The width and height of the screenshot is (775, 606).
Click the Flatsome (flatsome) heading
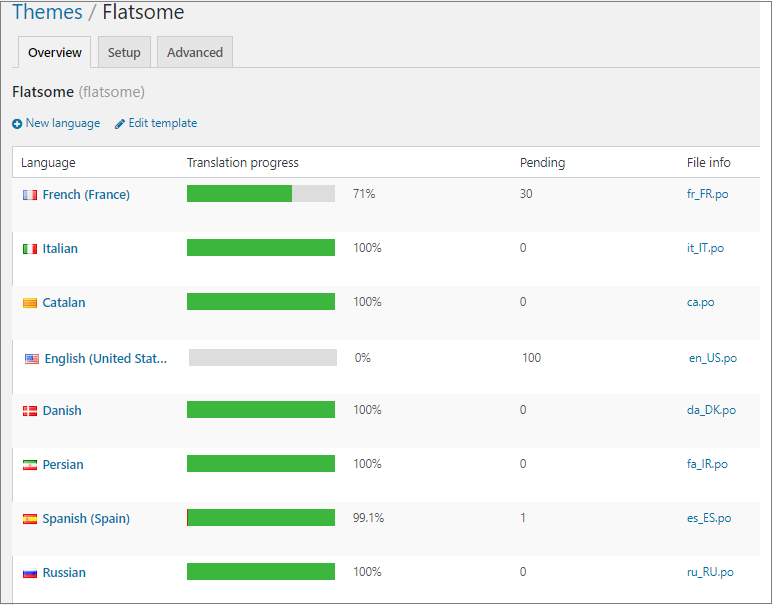78,92
